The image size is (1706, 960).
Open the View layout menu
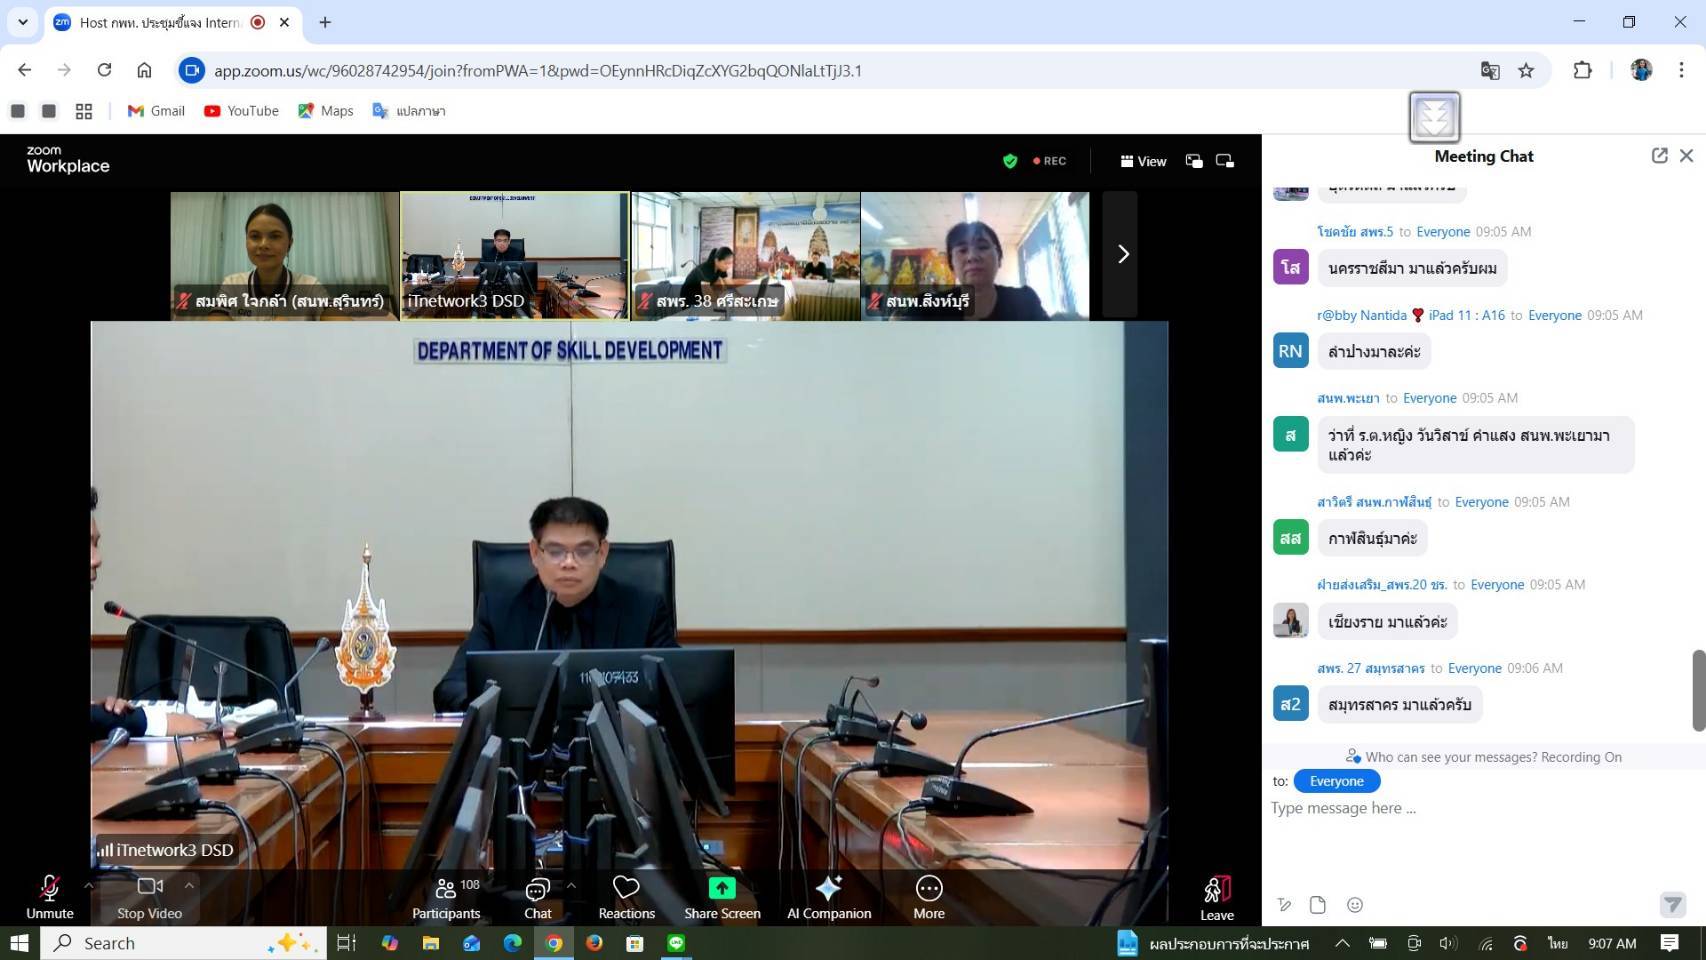[x=1143, y=161]
